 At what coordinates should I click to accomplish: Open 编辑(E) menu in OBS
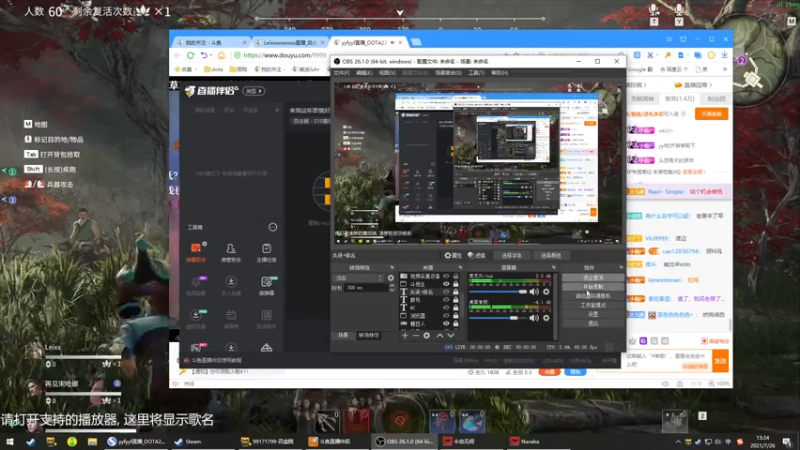pyautogui.click(x=364, y=73)
